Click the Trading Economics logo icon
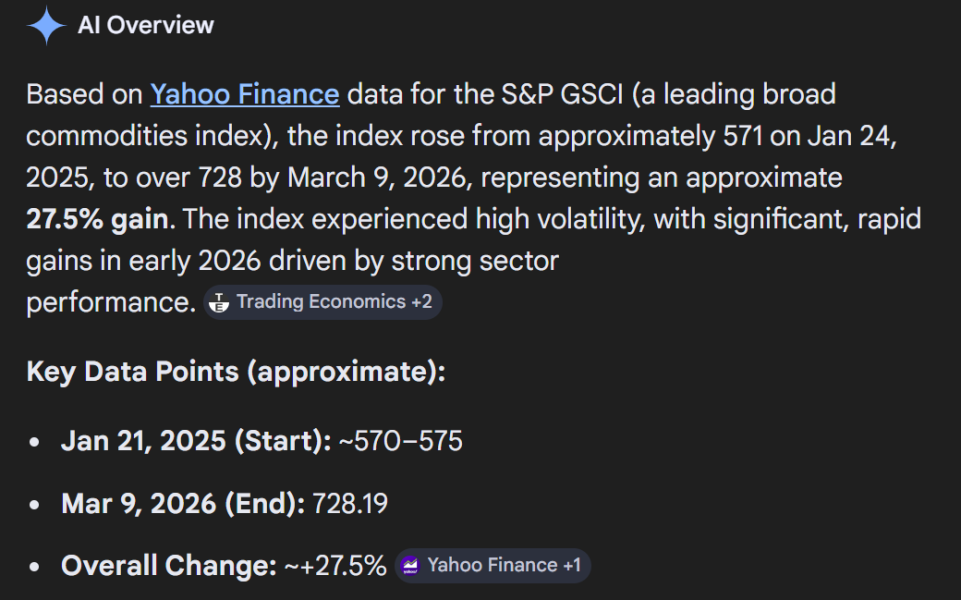The width and height of the screenshot is (961, 600). pos(219,302)
